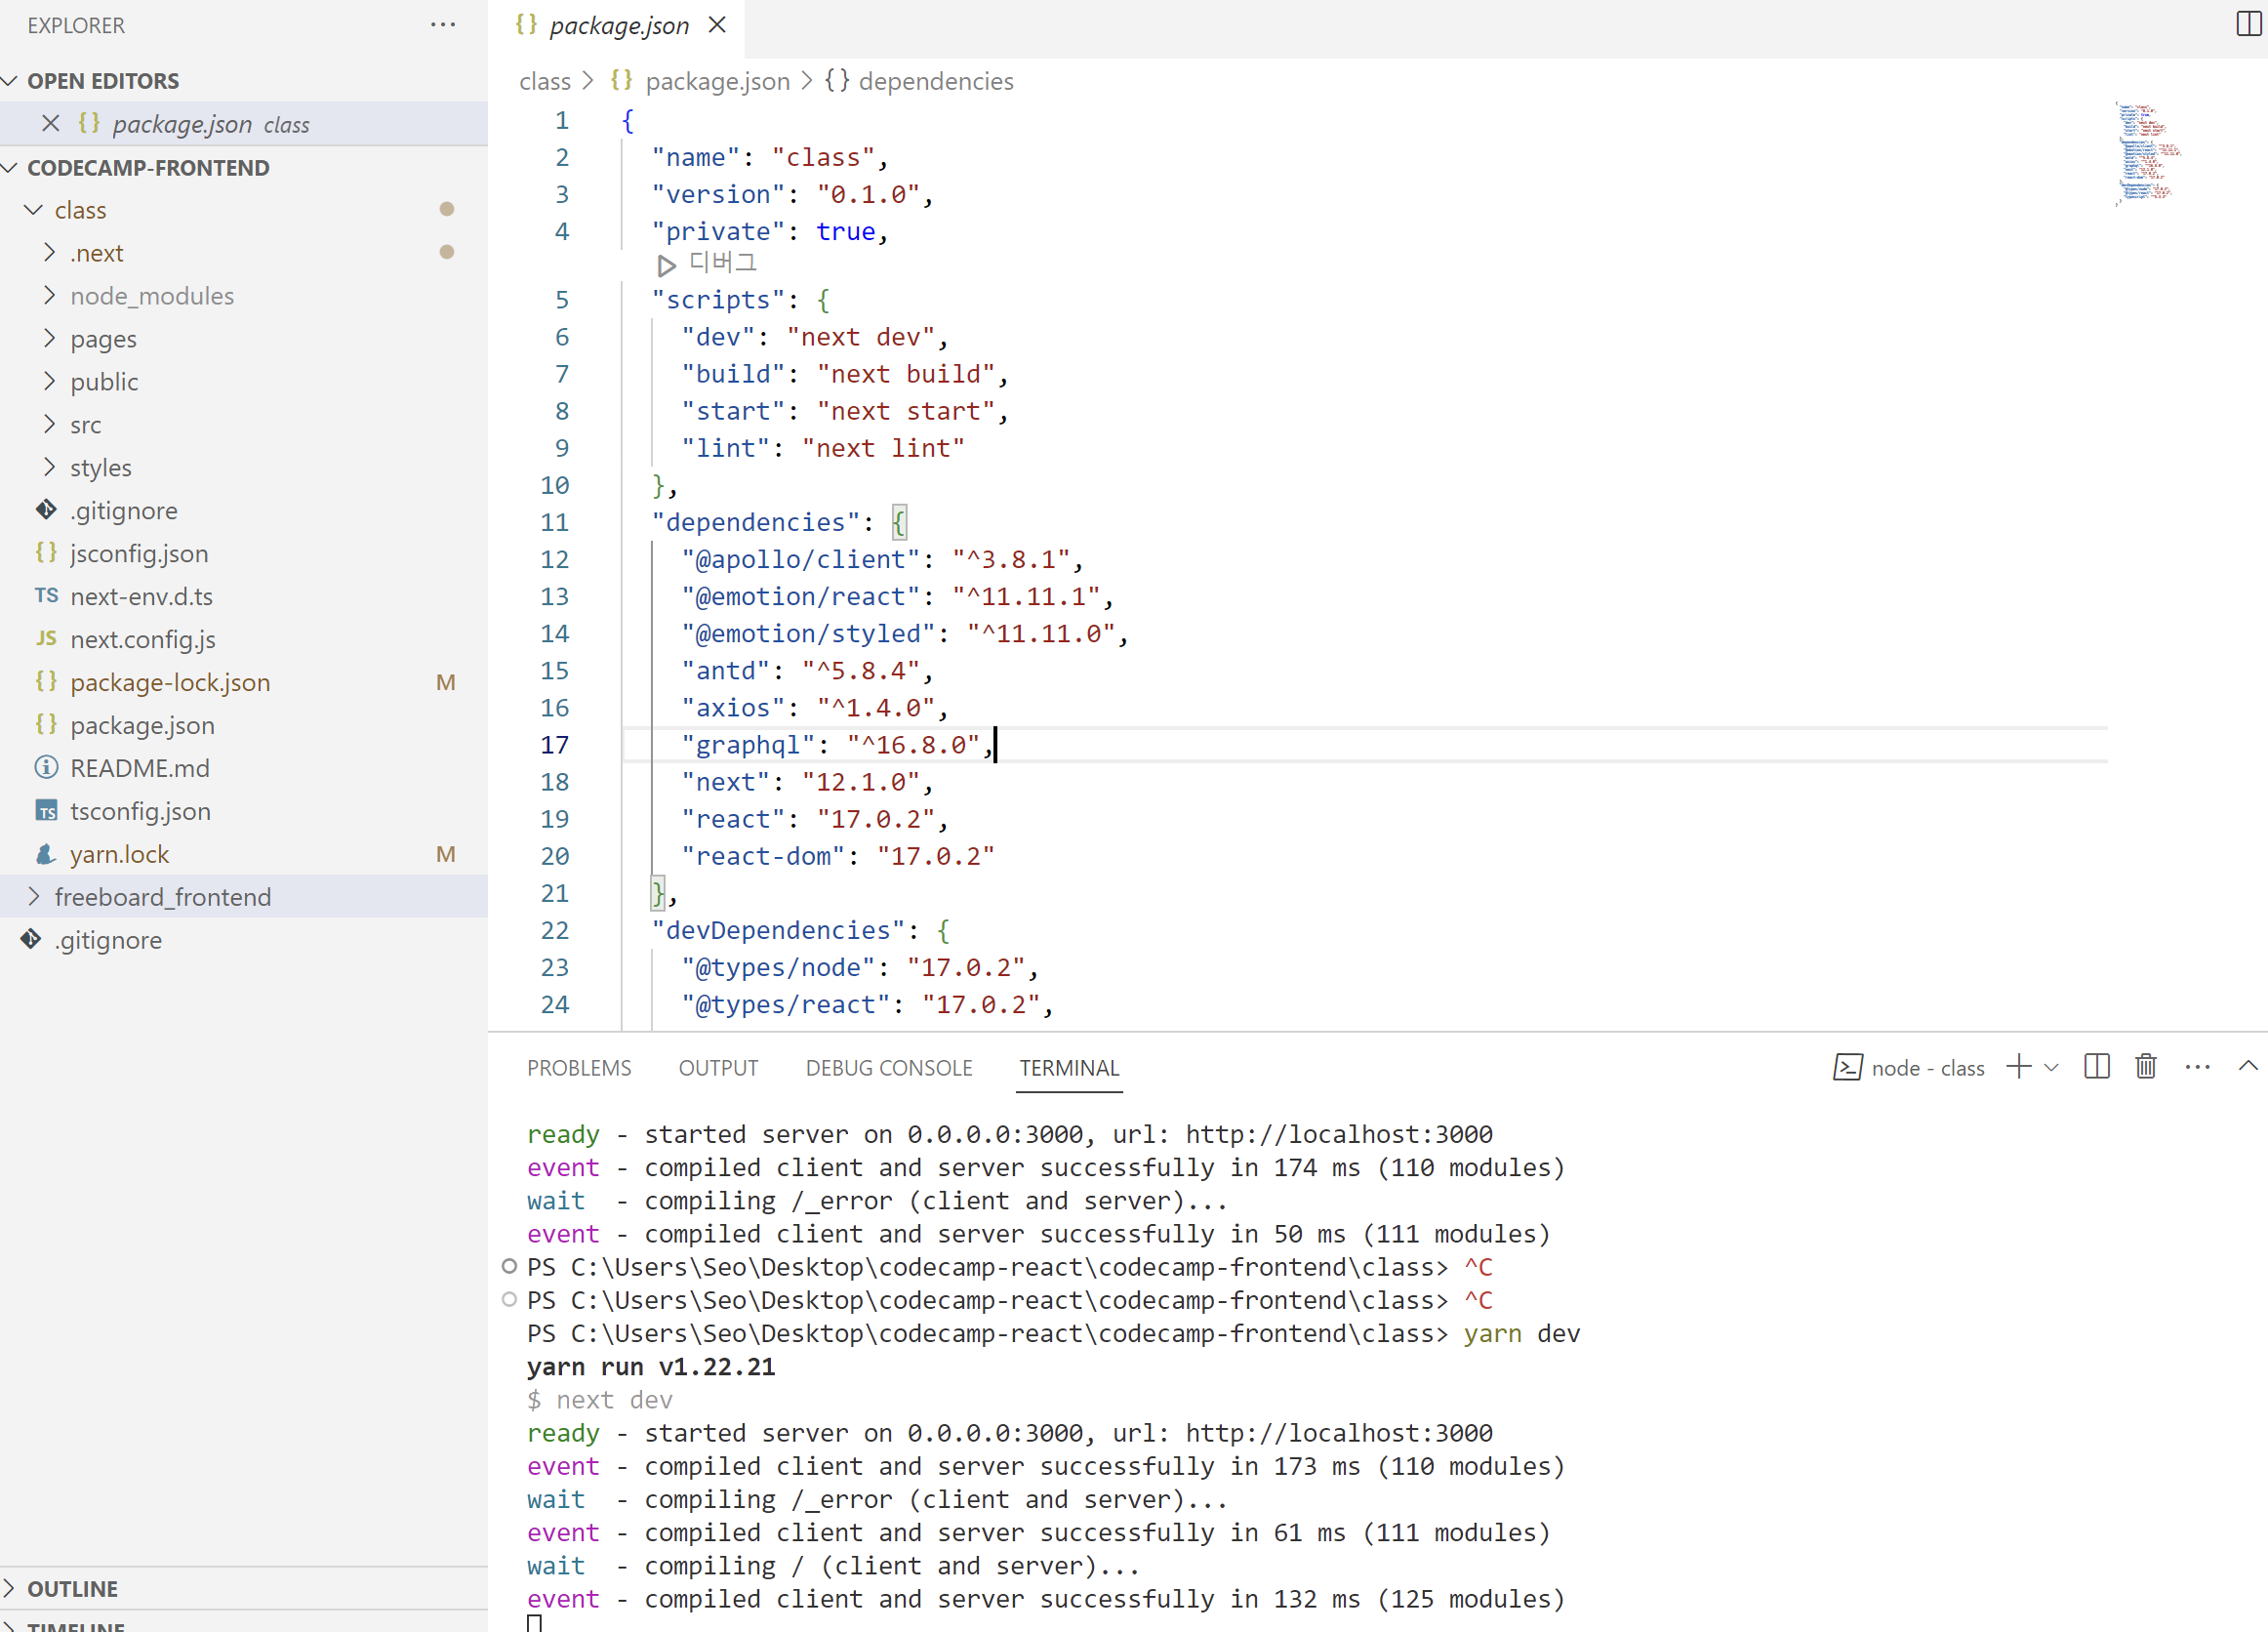
Task: Click the debug run icon above scripts
Action: (x=666, y=265)
